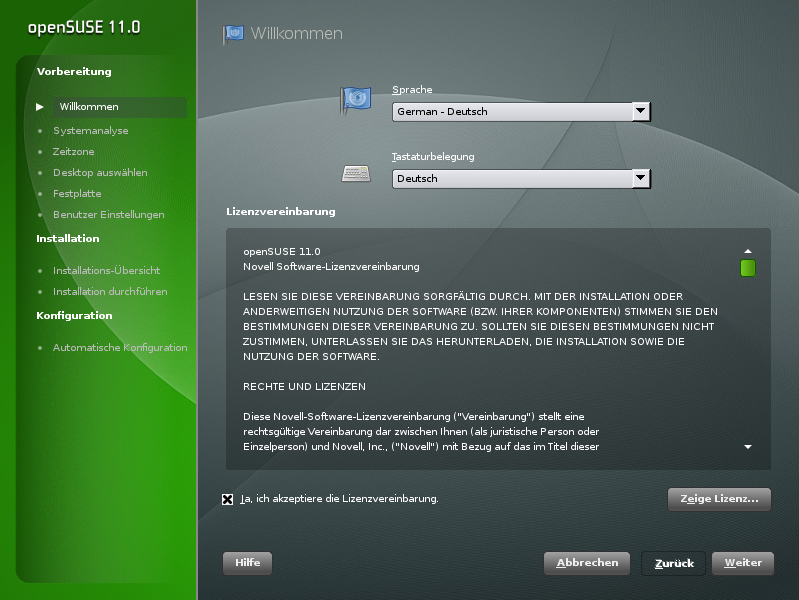799x600 pixels.
Task: Click Abbrechen to cancel installation
Action: coord(587,563)
